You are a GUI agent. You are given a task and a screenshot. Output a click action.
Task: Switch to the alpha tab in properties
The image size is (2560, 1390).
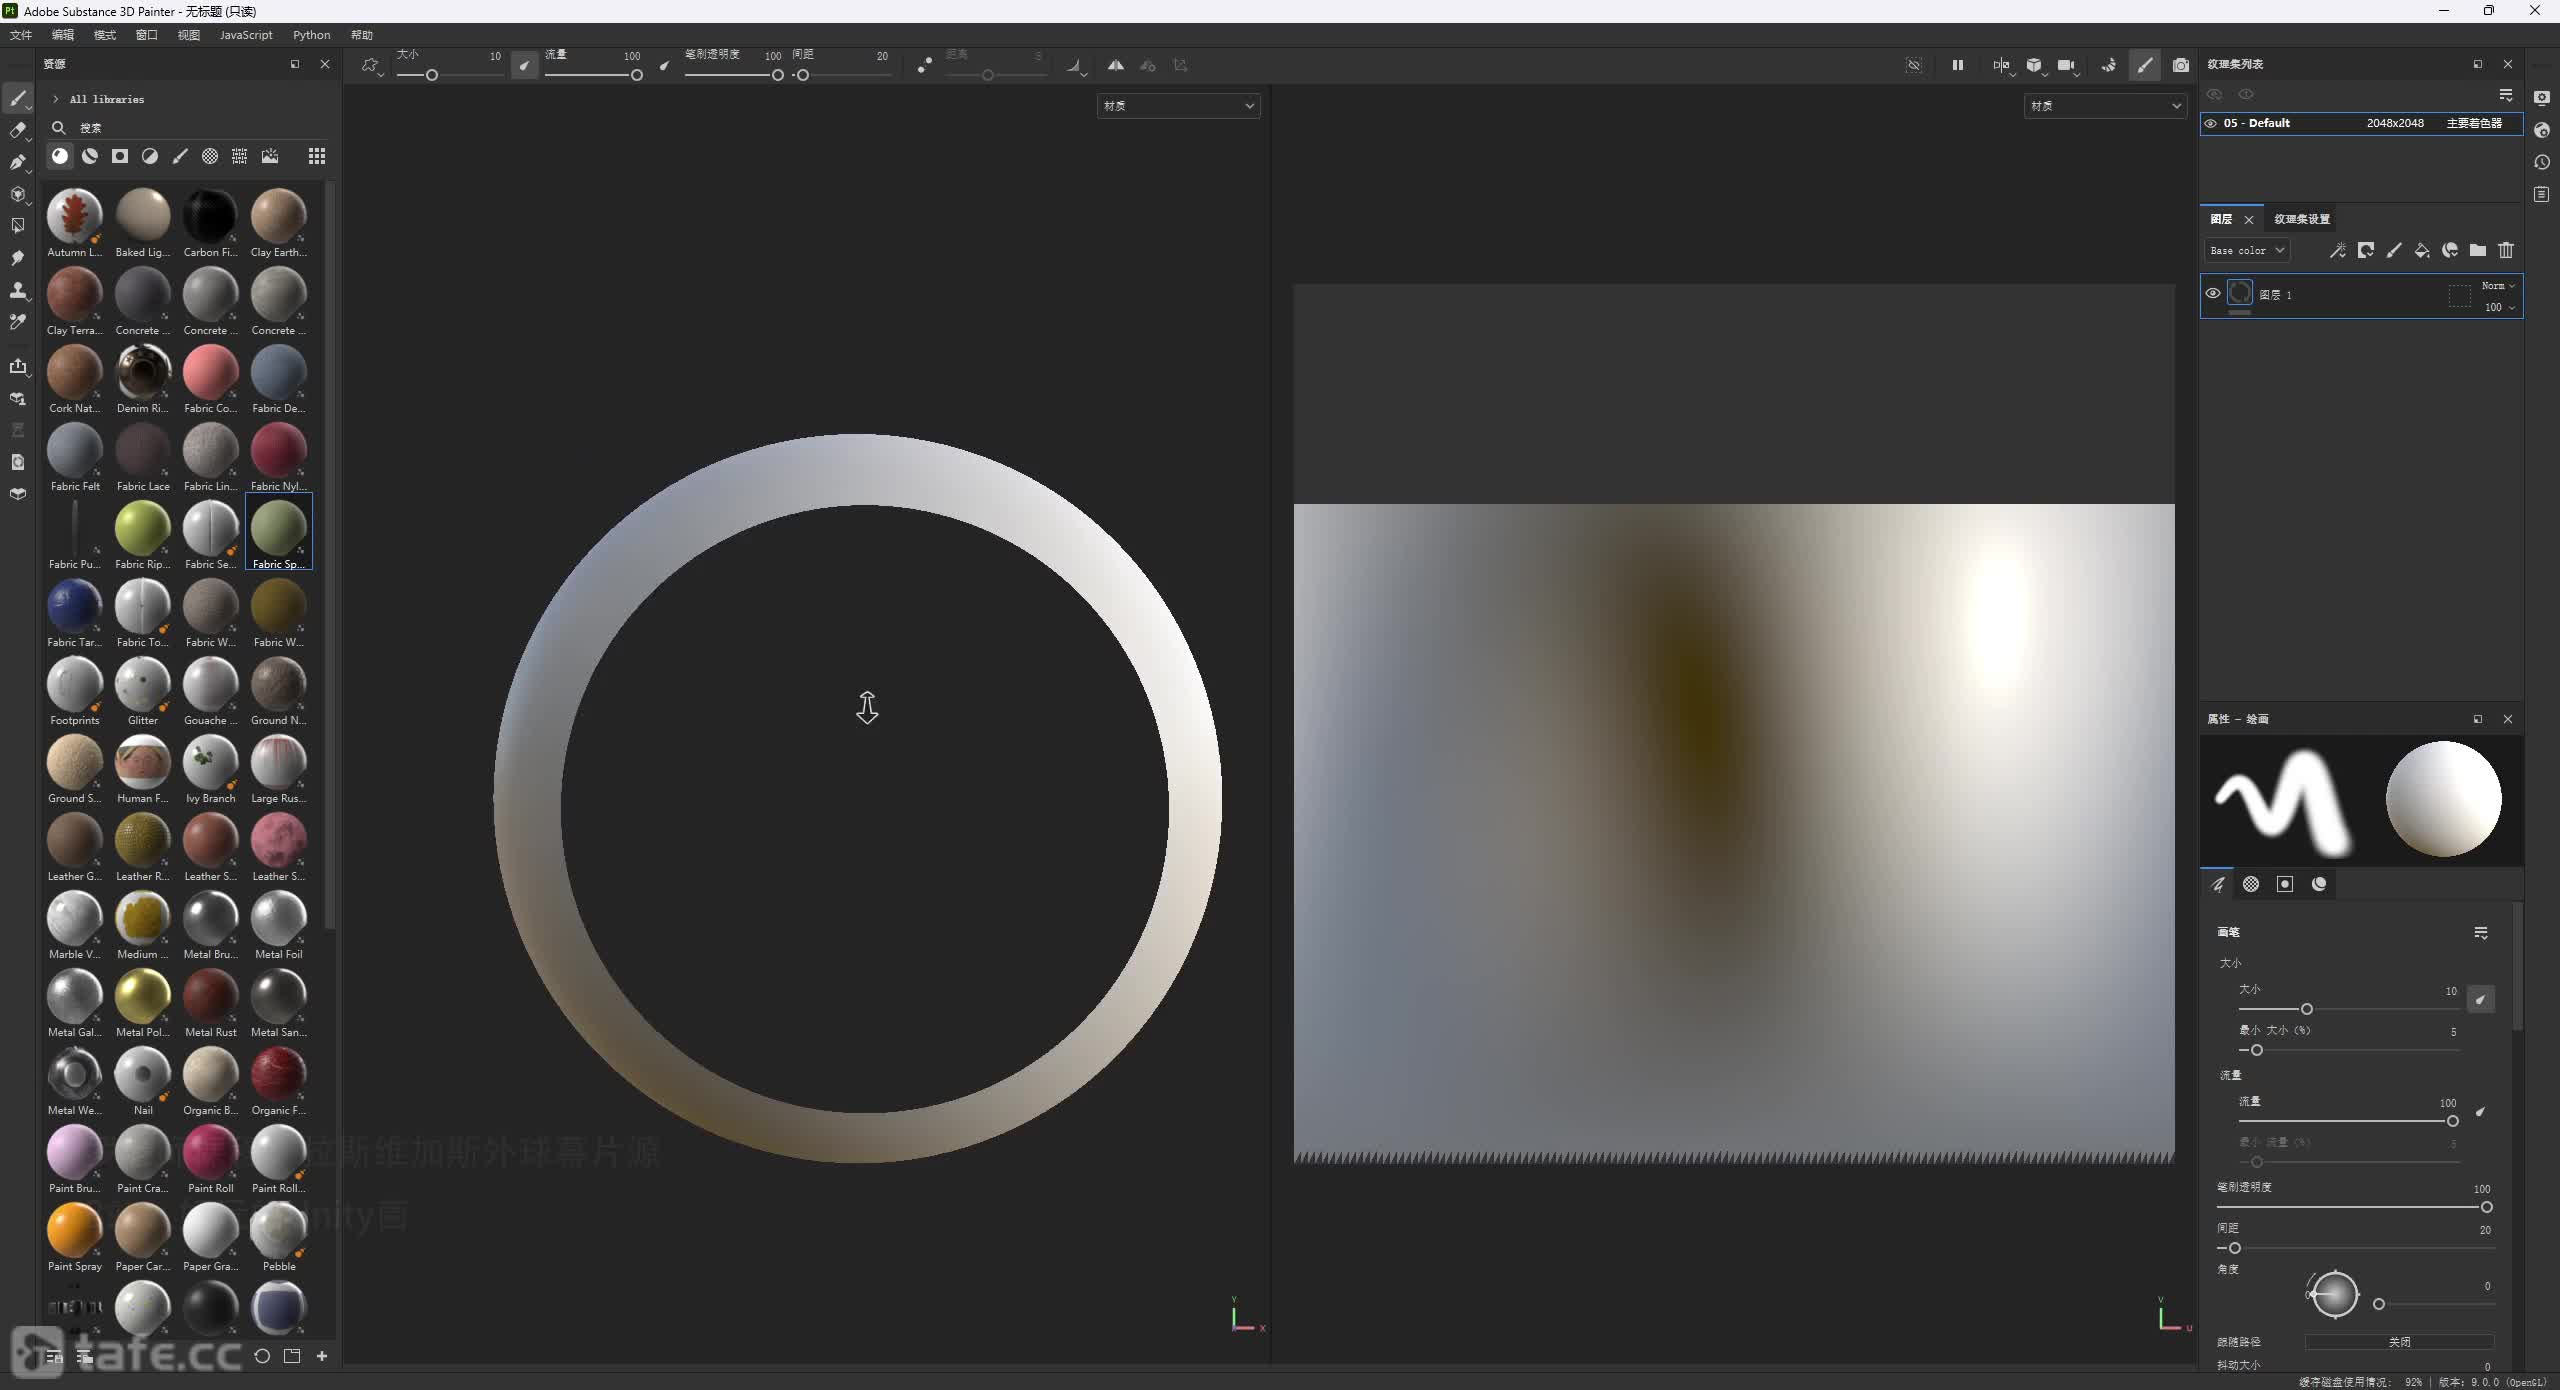point(2251,884)
